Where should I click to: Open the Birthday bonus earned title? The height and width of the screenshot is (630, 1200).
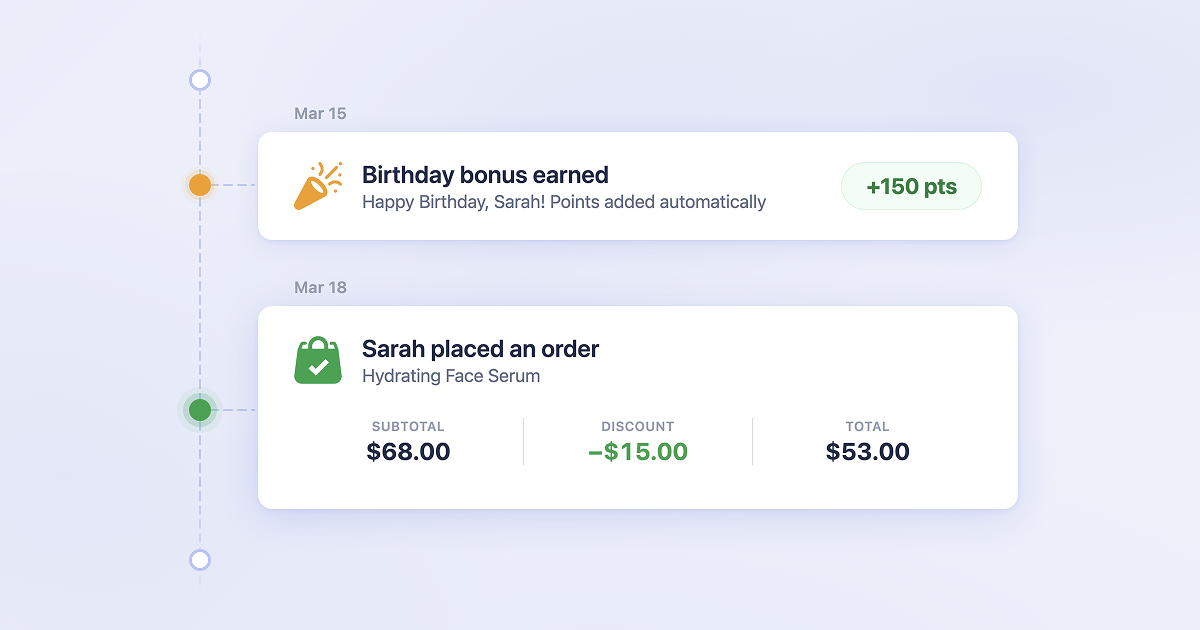(x=485, y=175)
